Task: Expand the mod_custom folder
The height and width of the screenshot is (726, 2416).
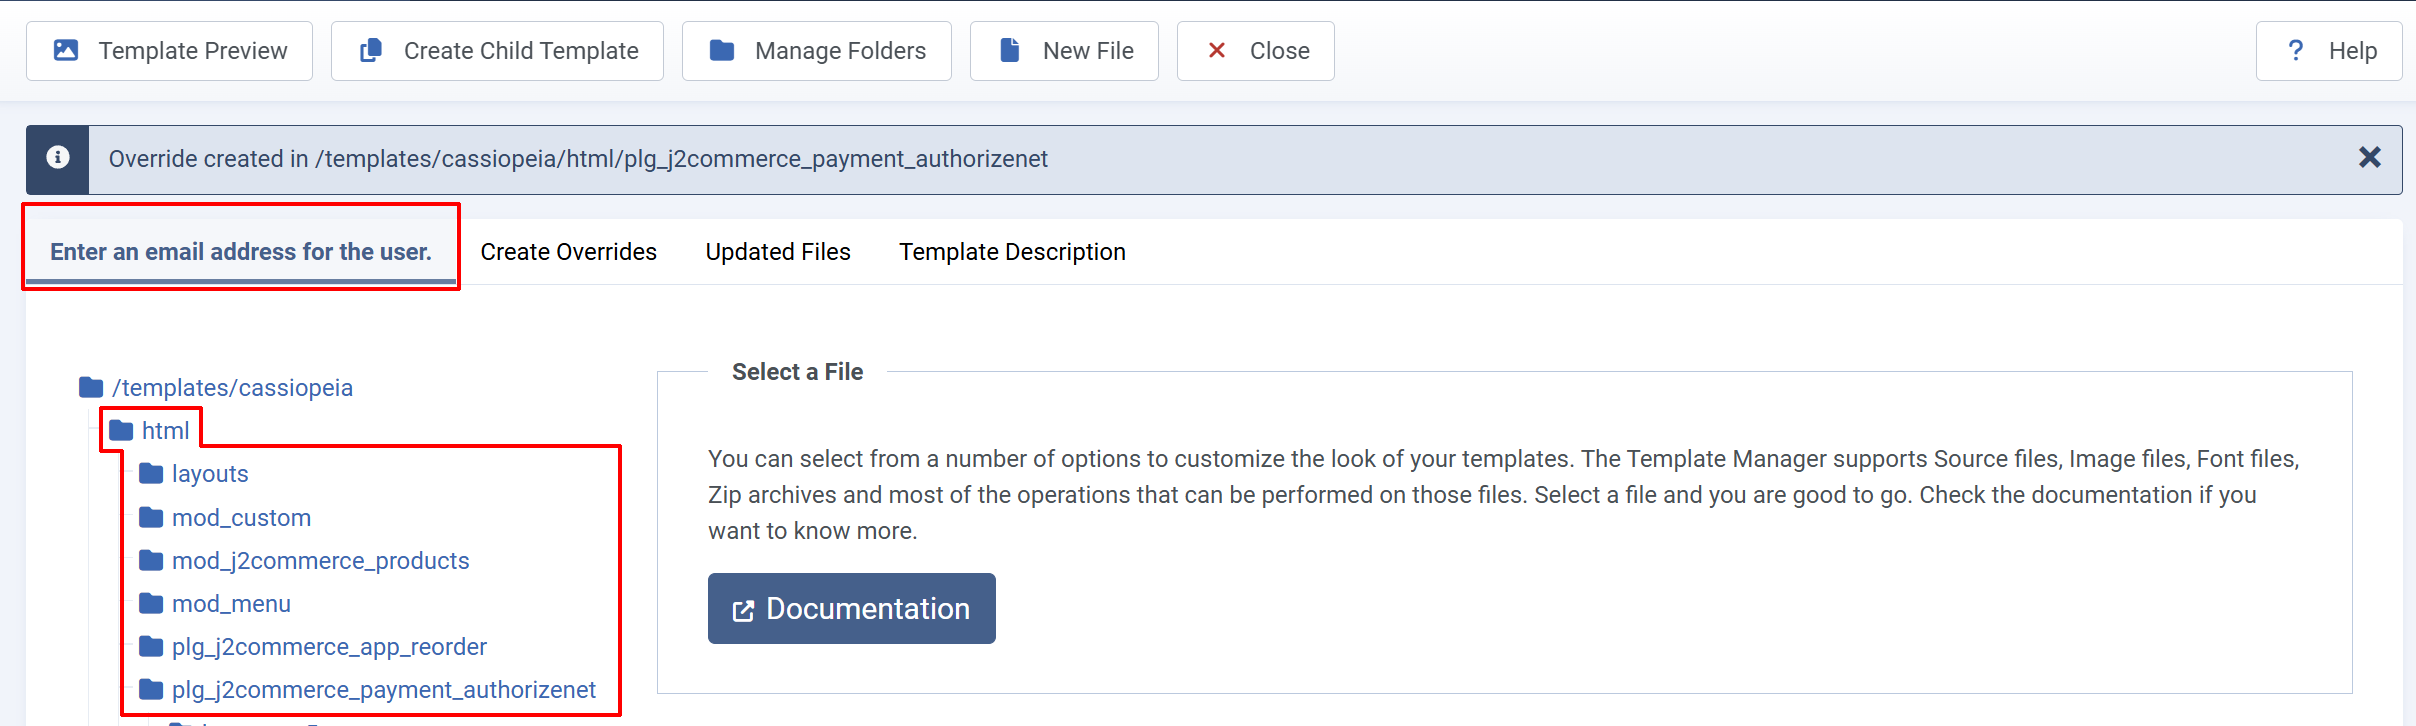Action: [225, 518]
